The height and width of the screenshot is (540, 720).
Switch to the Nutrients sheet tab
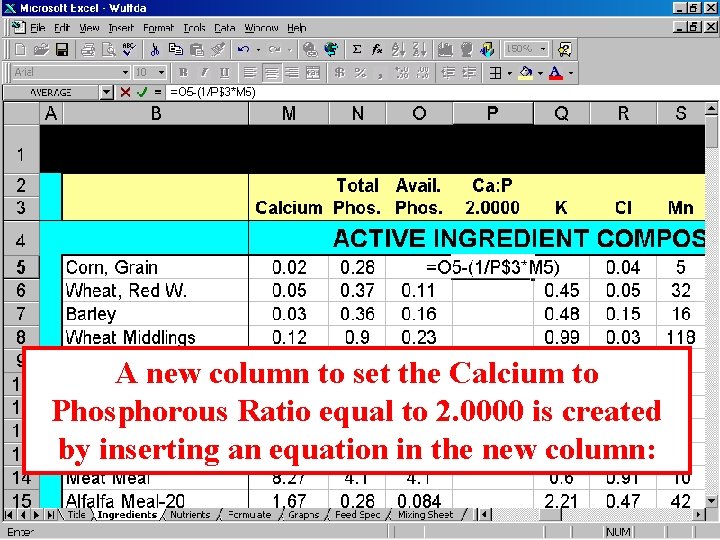190,515
